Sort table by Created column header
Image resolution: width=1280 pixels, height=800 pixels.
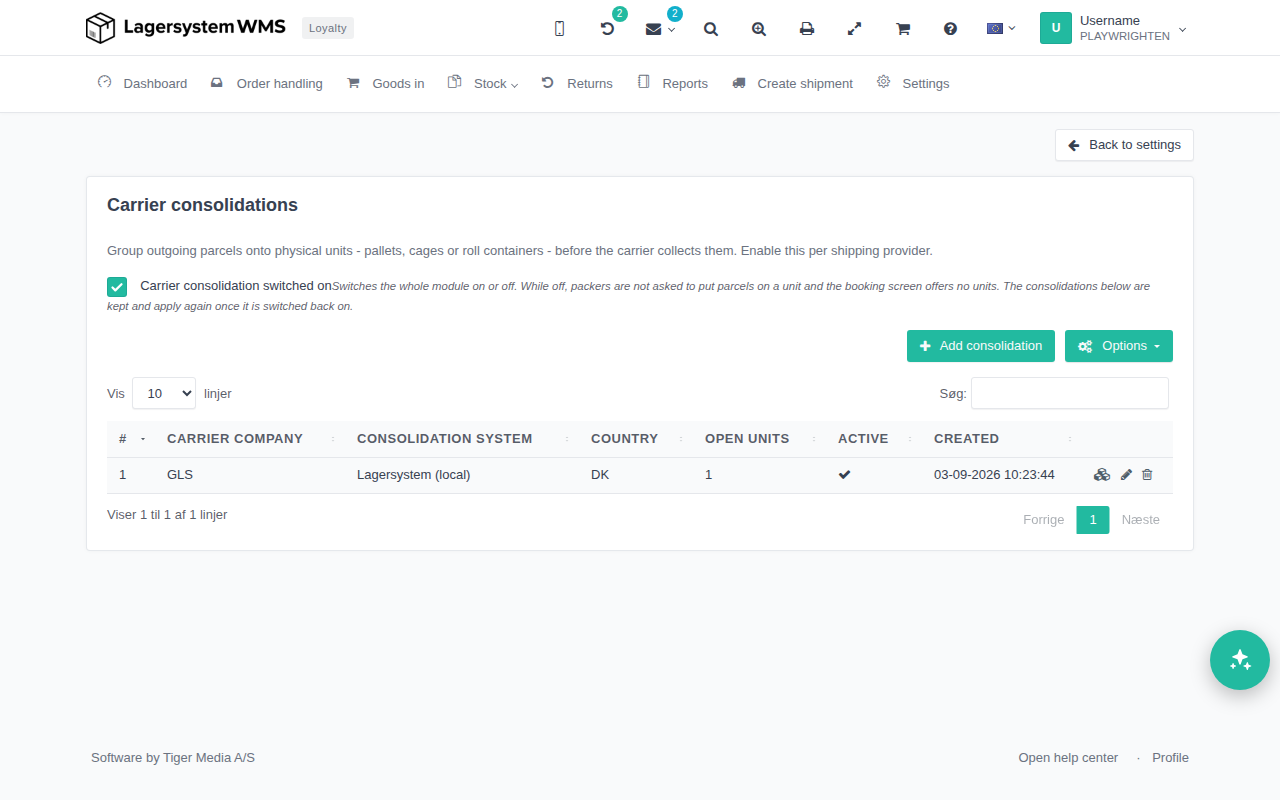tap(1003, 439)
